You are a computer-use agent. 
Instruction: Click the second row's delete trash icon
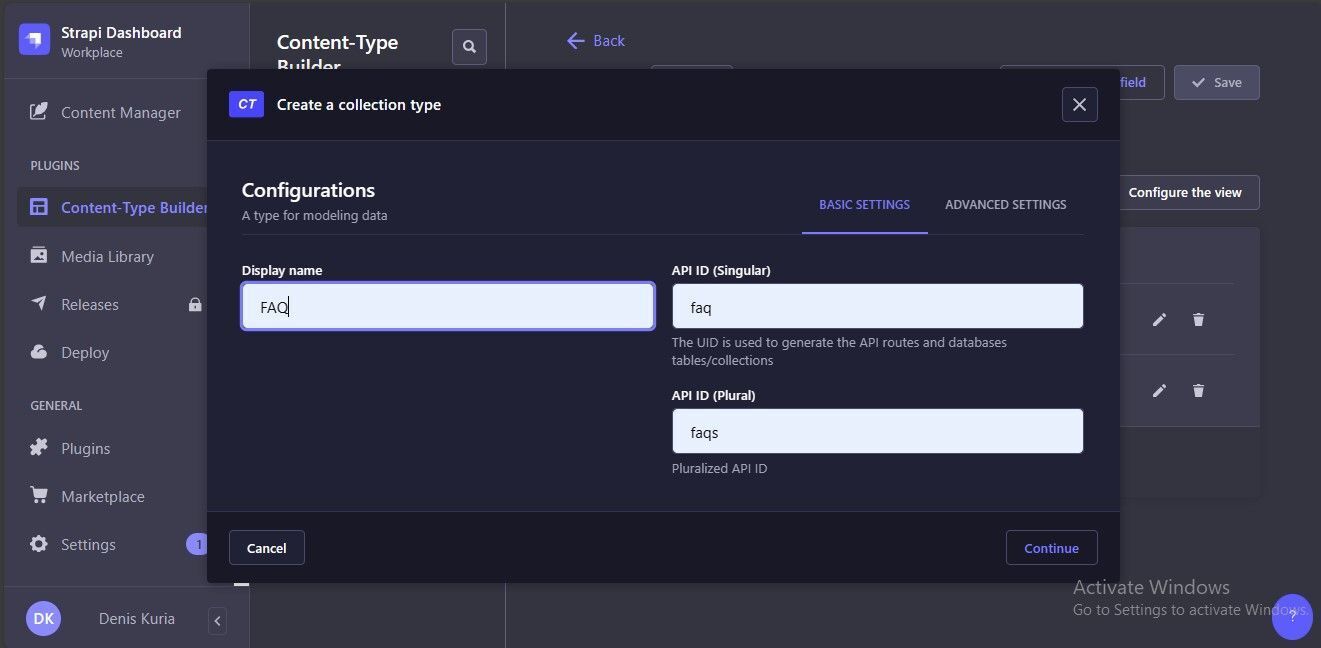tap(1198, 391)
